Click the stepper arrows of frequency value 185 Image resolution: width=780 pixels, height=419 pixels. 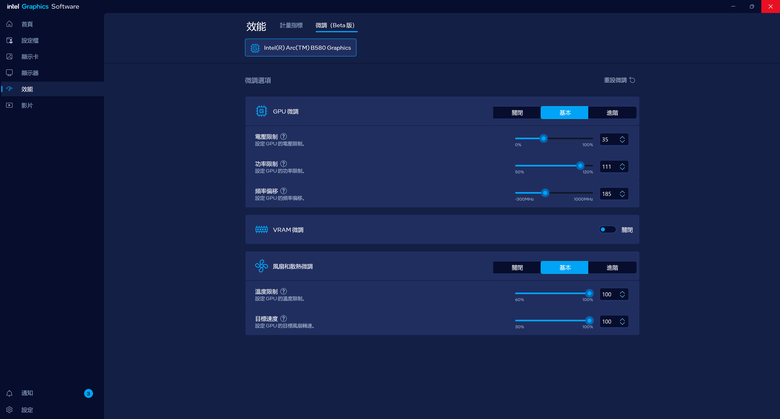pyautogui.click(x=622, y=194)
